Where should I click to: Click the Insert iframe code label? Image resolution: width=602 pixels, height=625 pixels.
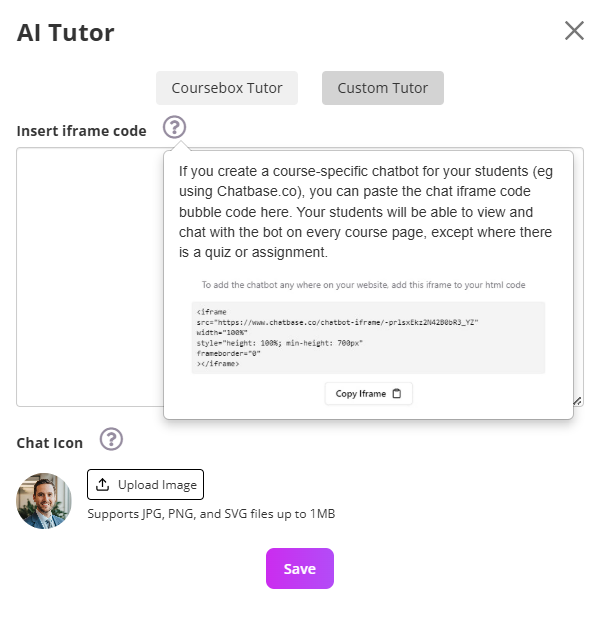coord(82,131)
